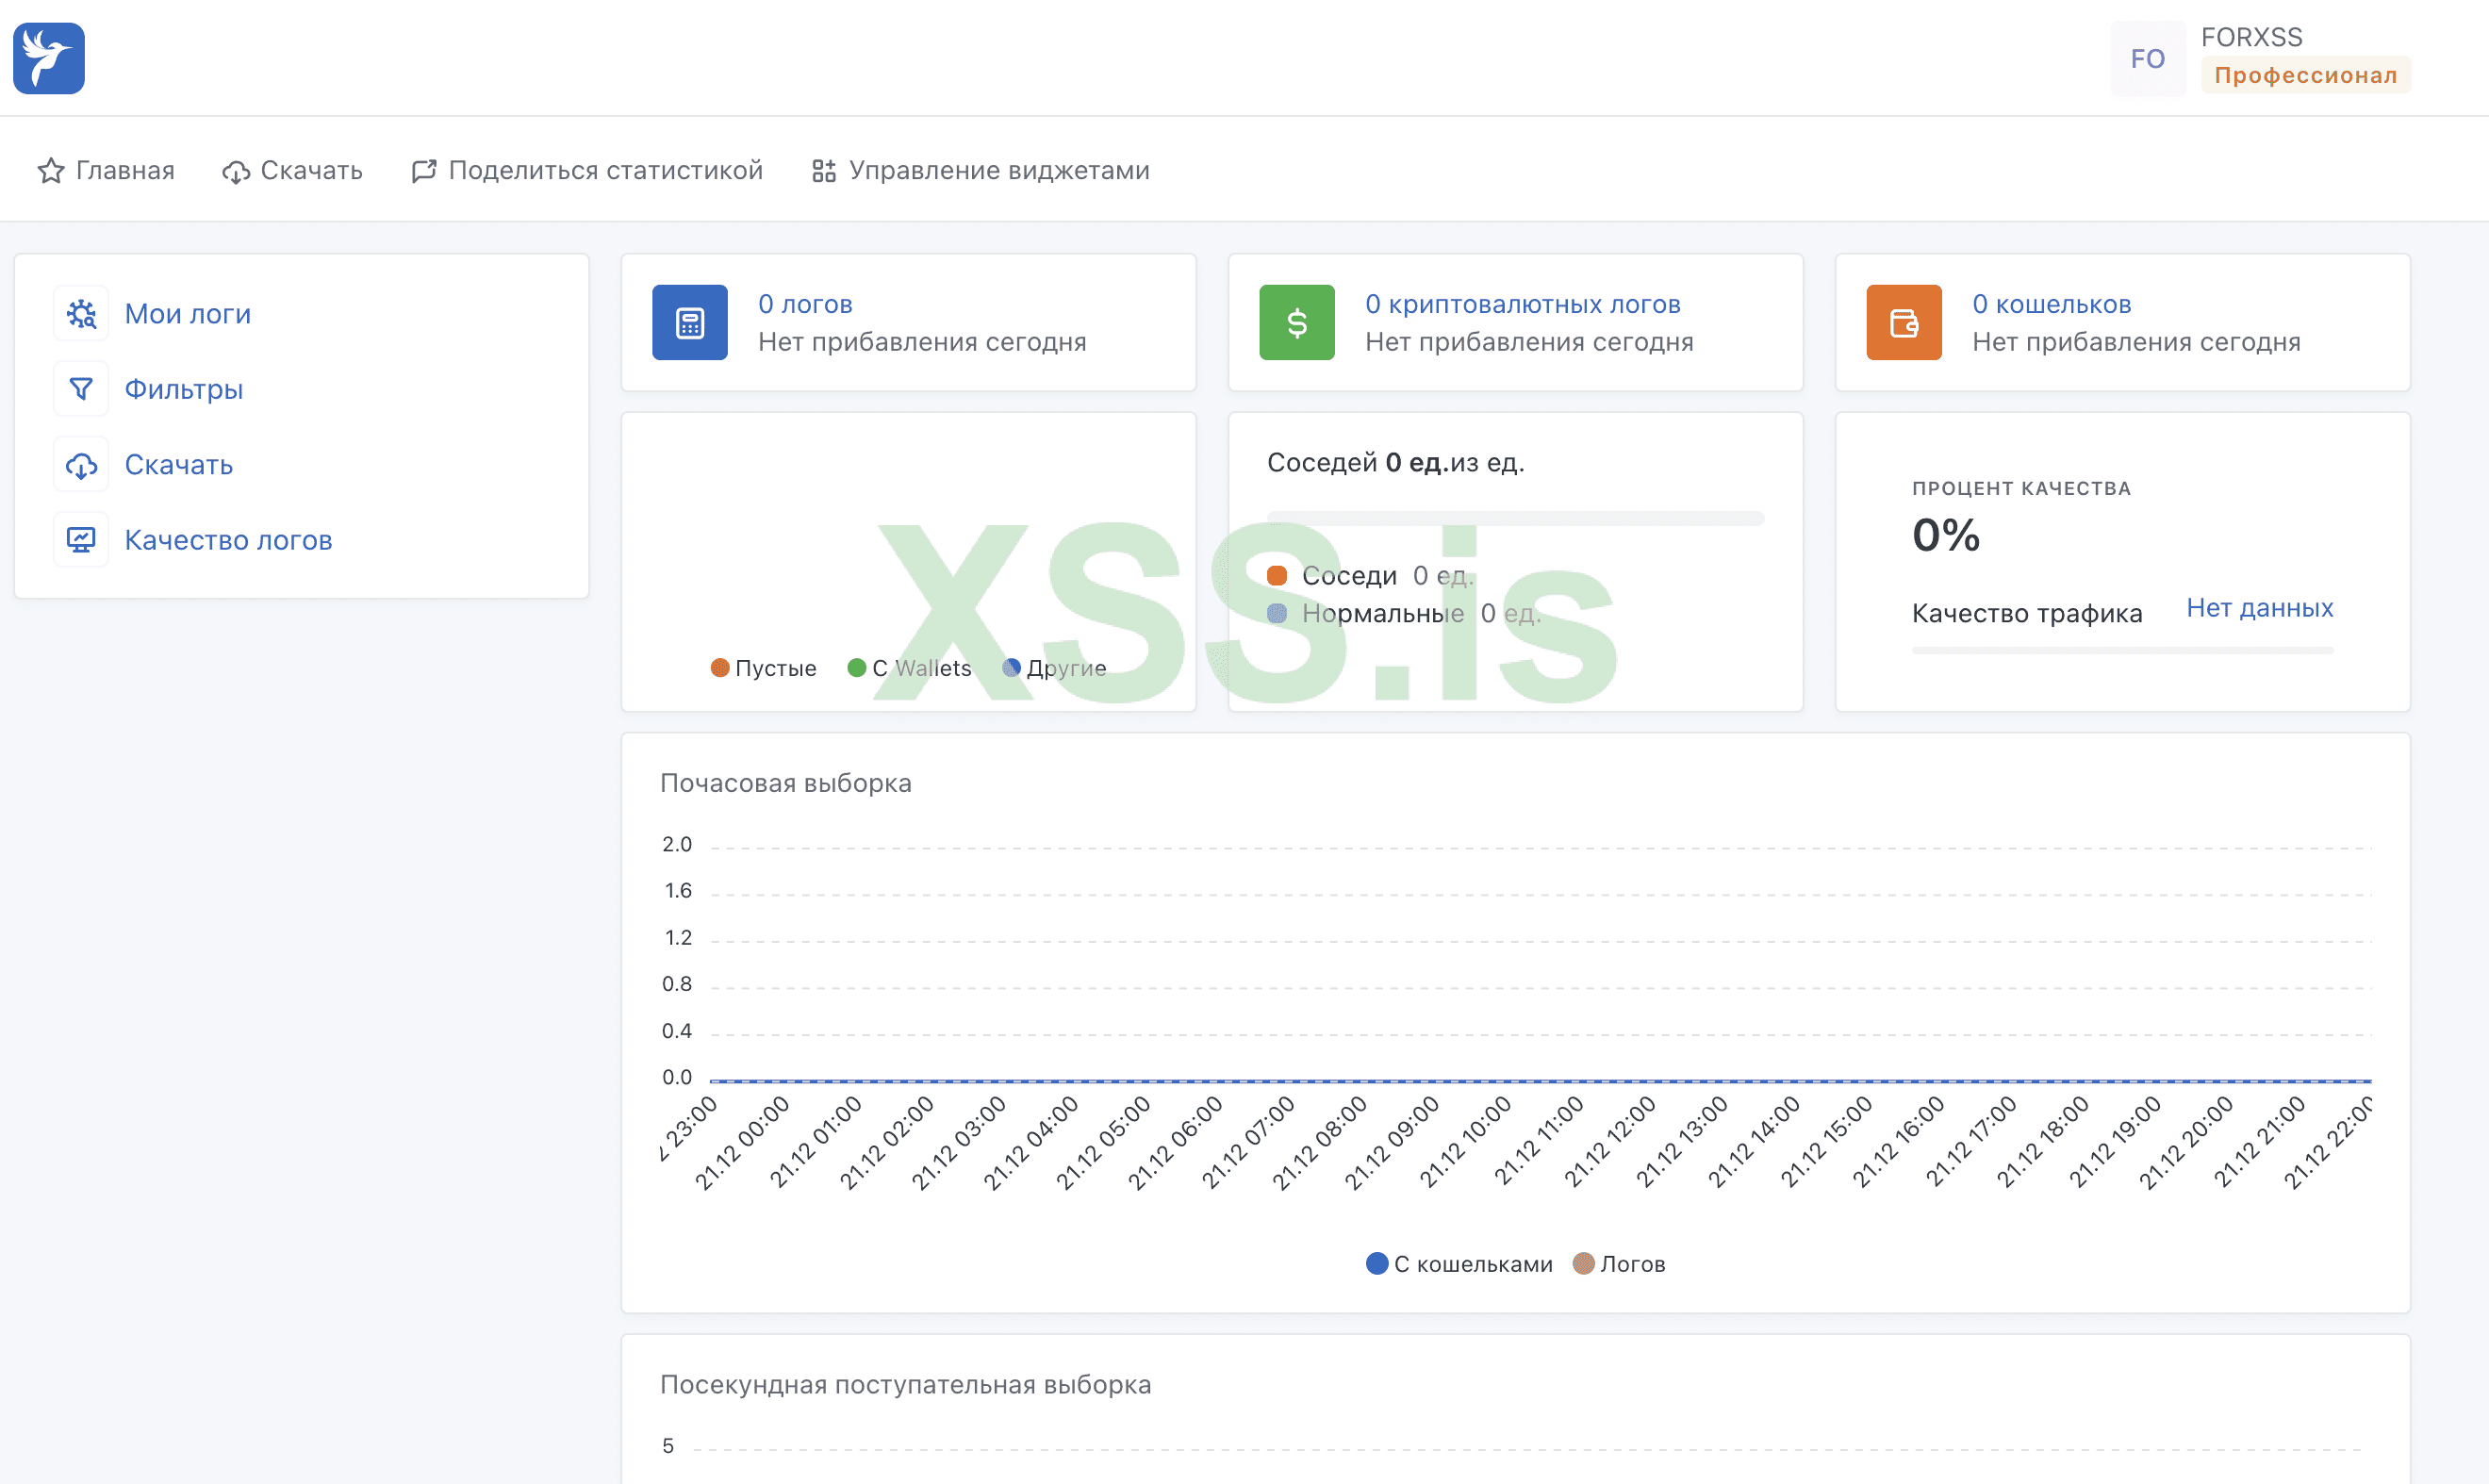Viewport: 2489px width, 1484px height.
Task: Click the FO user avatar
Action: click(x=2147, y=59)
